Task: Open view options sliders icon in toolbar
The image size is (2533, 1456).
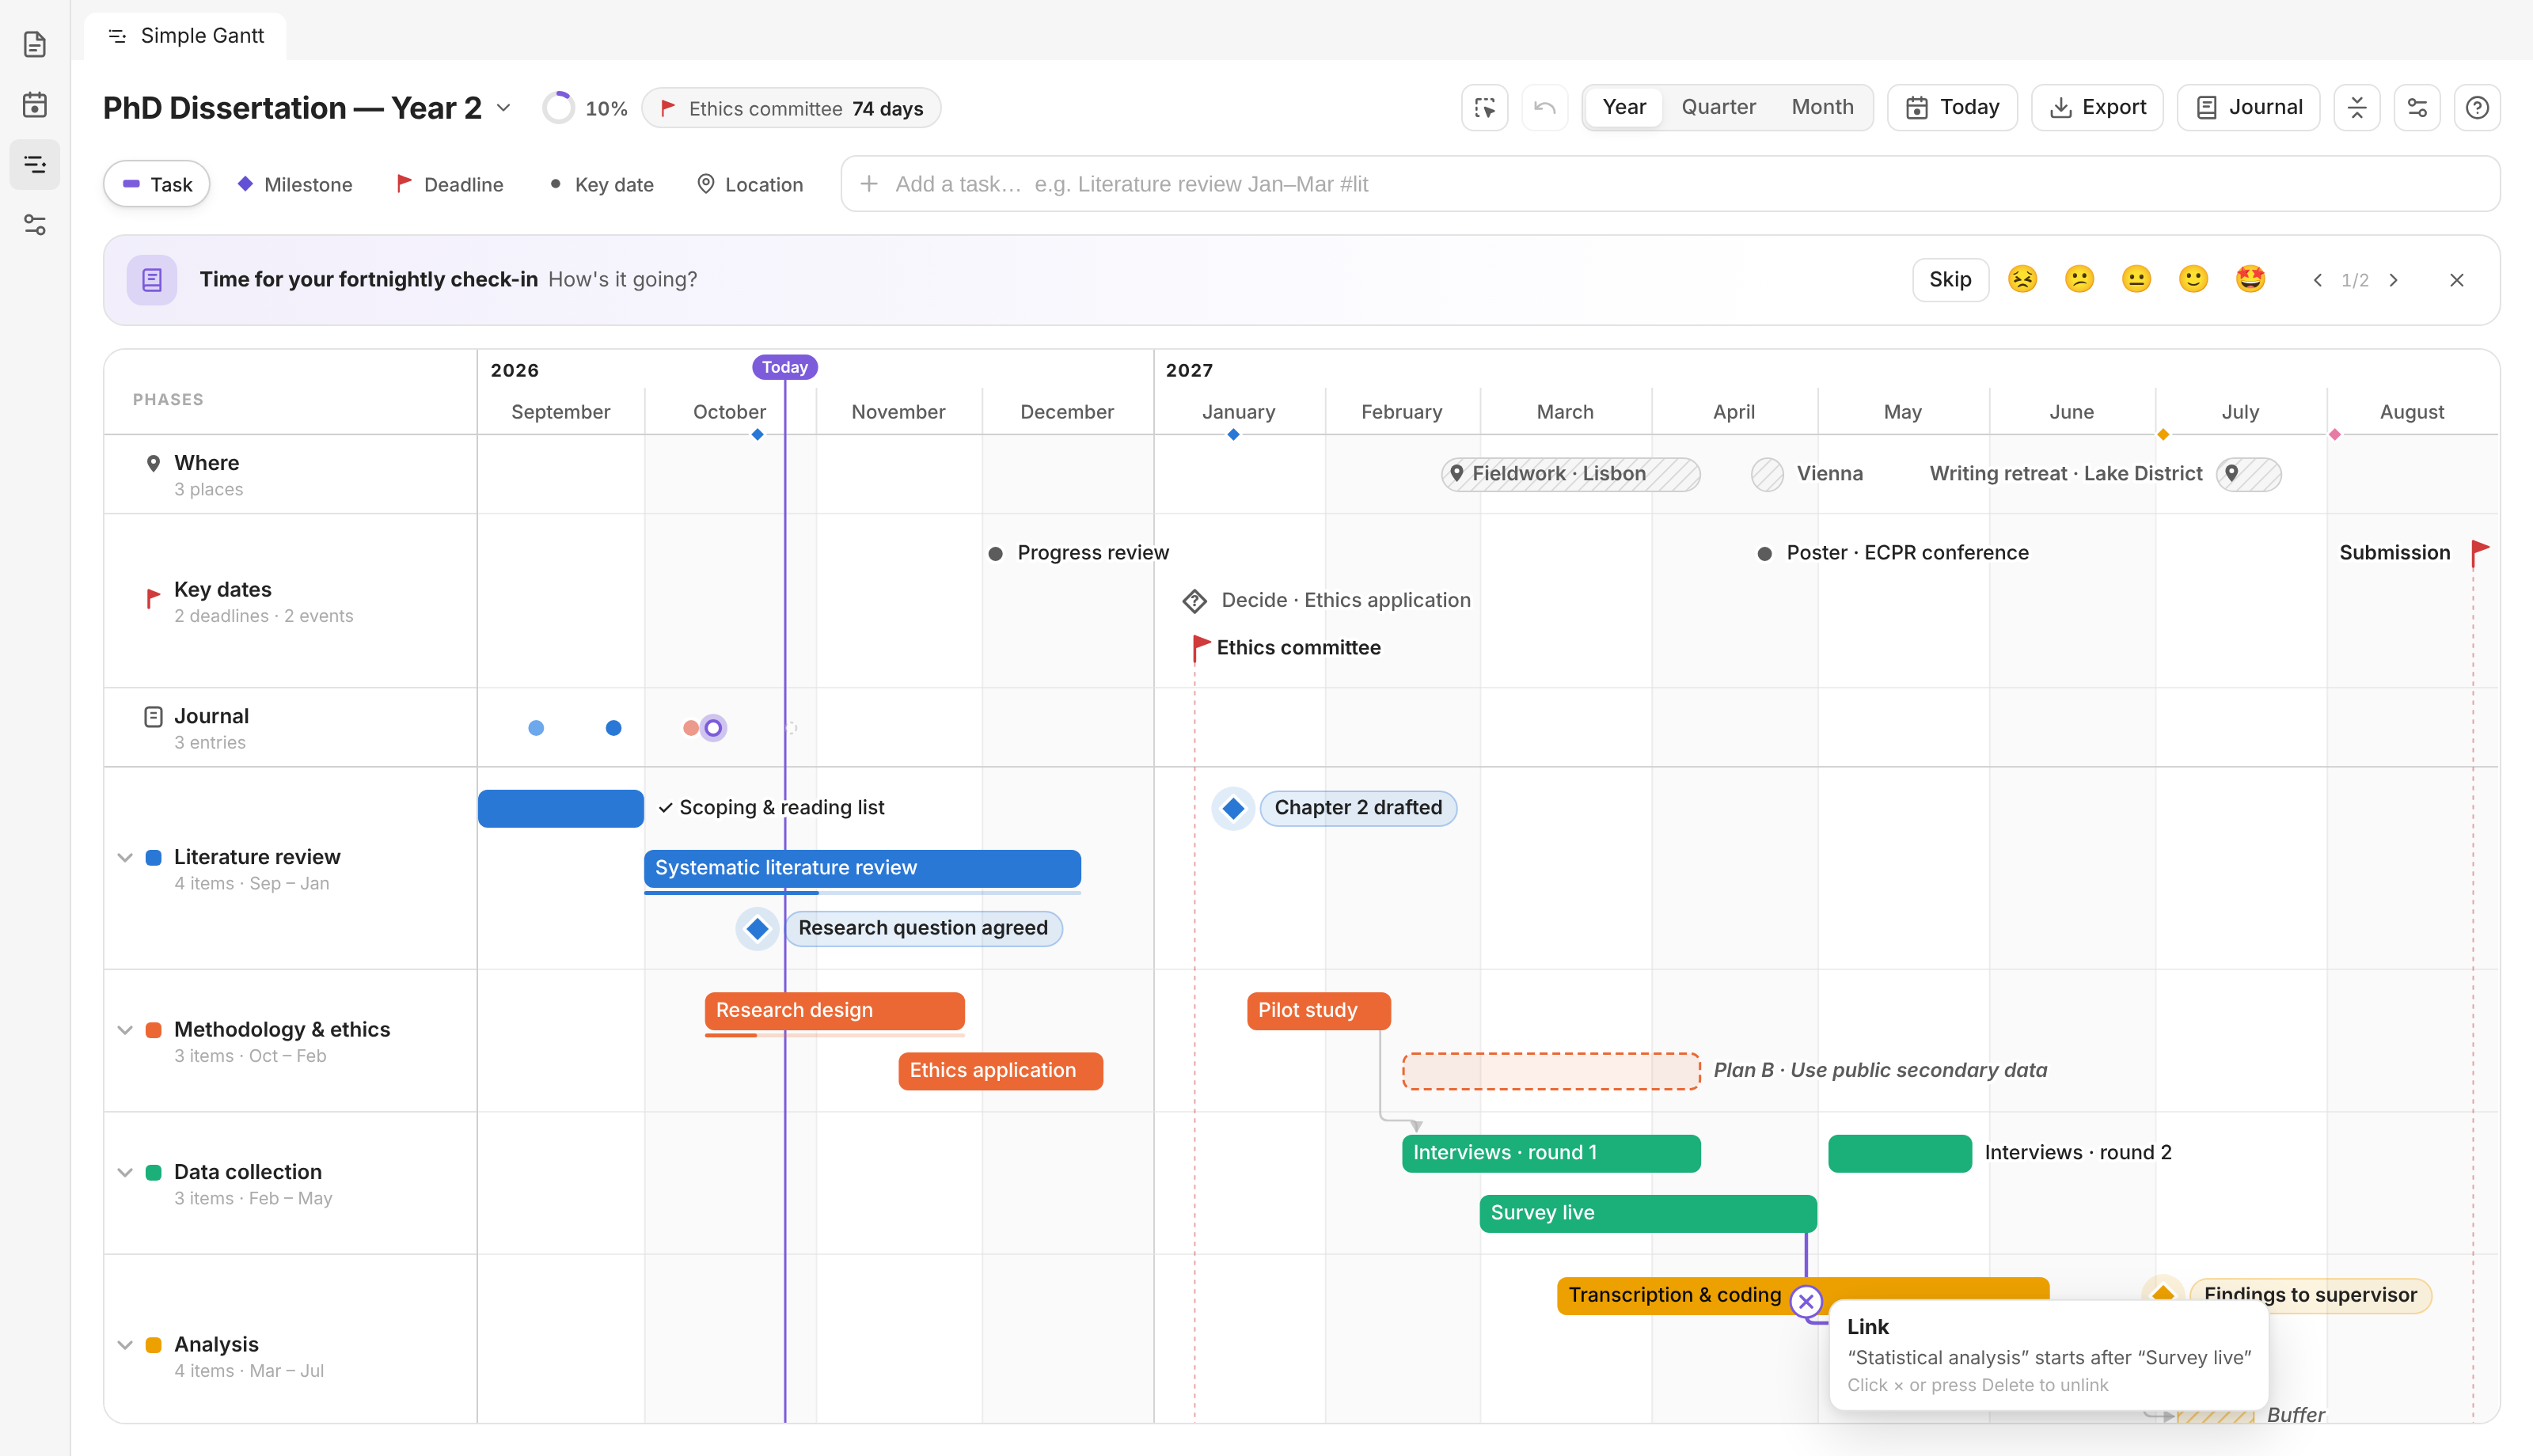Action: 2417,107
